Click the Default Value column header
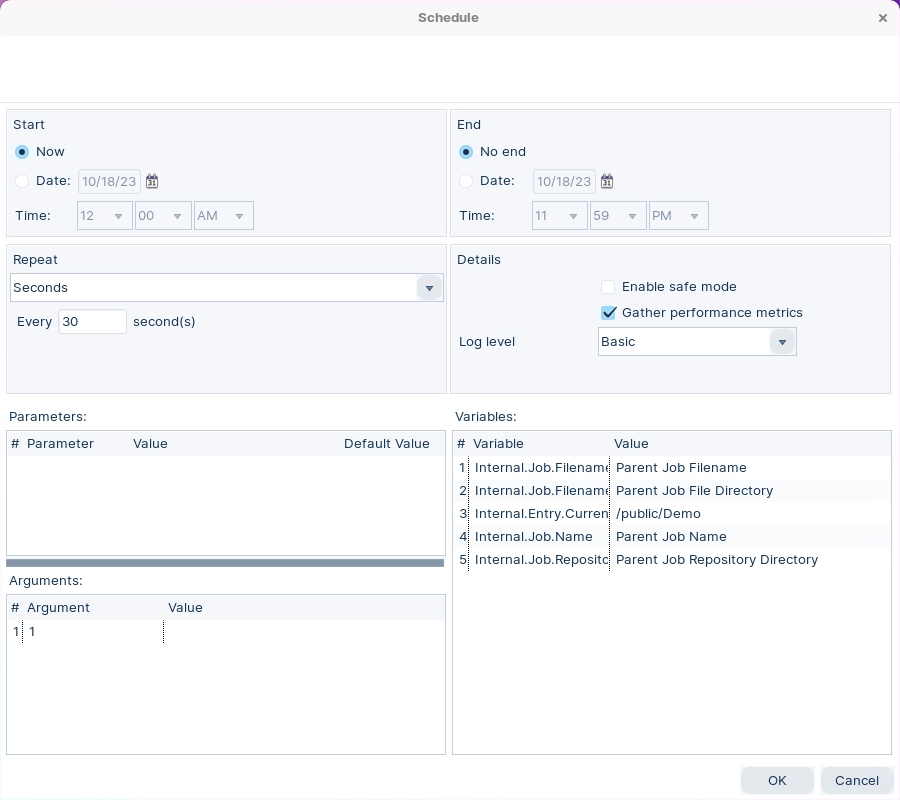 coord(386,444)
